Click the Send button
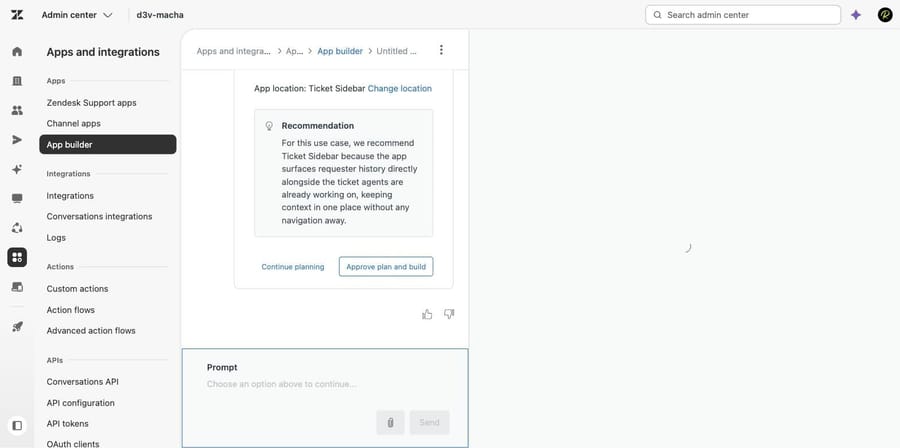The image size is (900, 448). 429,422
